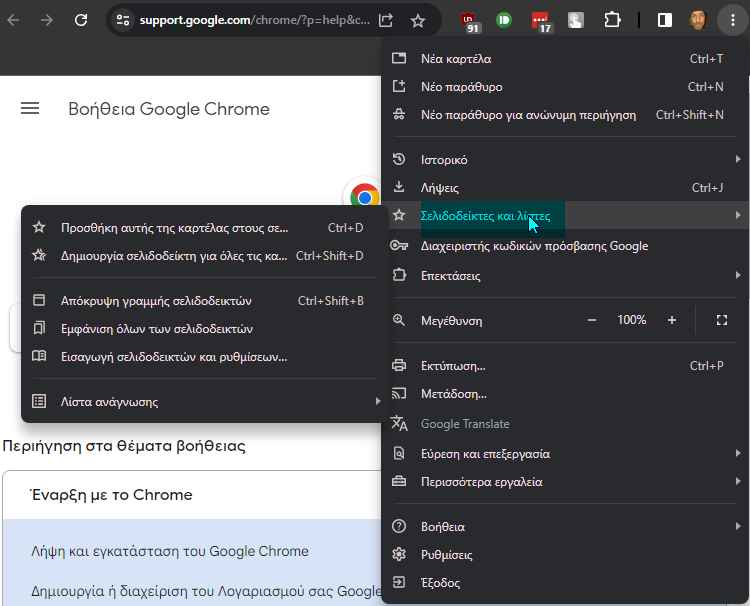Click Περιήγηση στα θέματα βοήθειας heading

124,446
